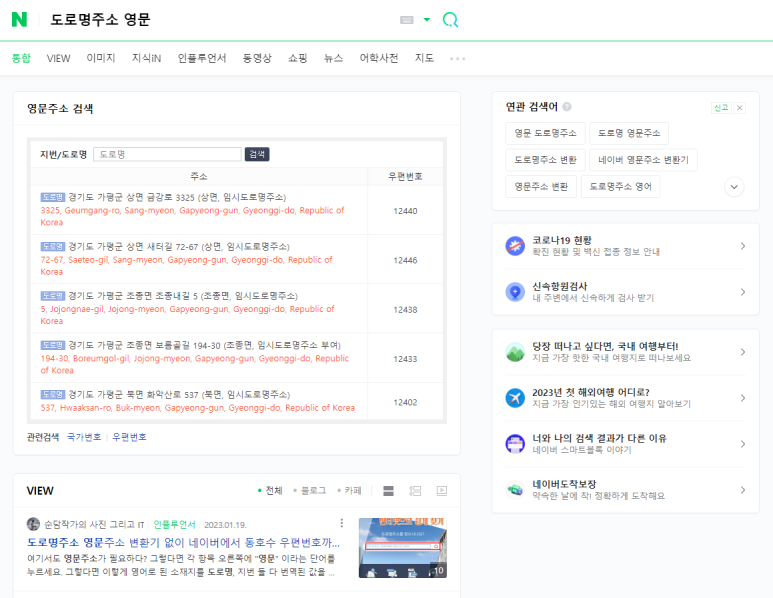The width and height of the screenshot is (773, 598).
Task: Select the Geumgang-ro 3325 English address
Action: click(x=192, y=216)
